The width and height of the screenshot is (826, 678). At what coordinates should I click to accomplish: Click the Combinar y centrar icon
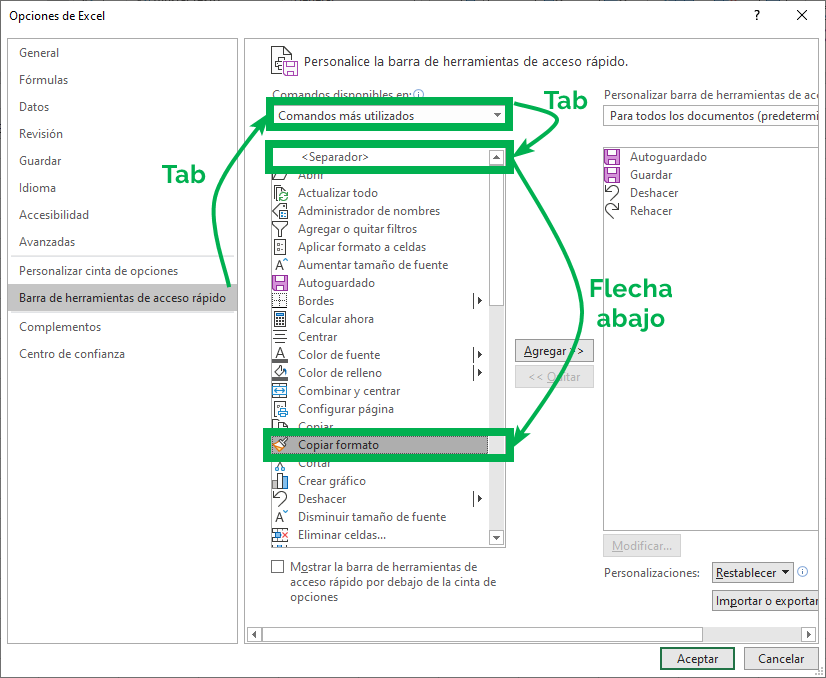[280, 391]
